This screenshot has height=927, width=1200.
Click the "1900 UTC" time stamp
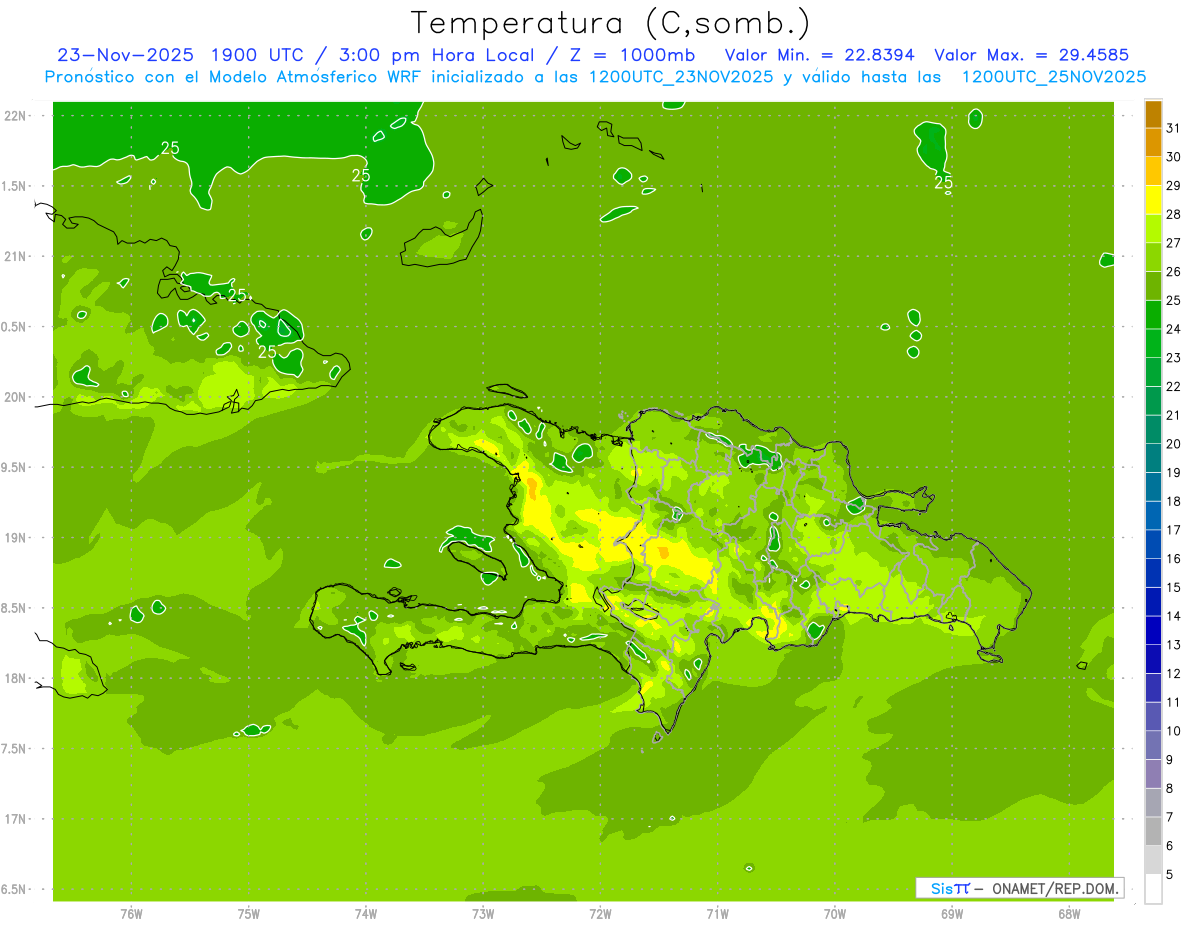click(256, 56)
